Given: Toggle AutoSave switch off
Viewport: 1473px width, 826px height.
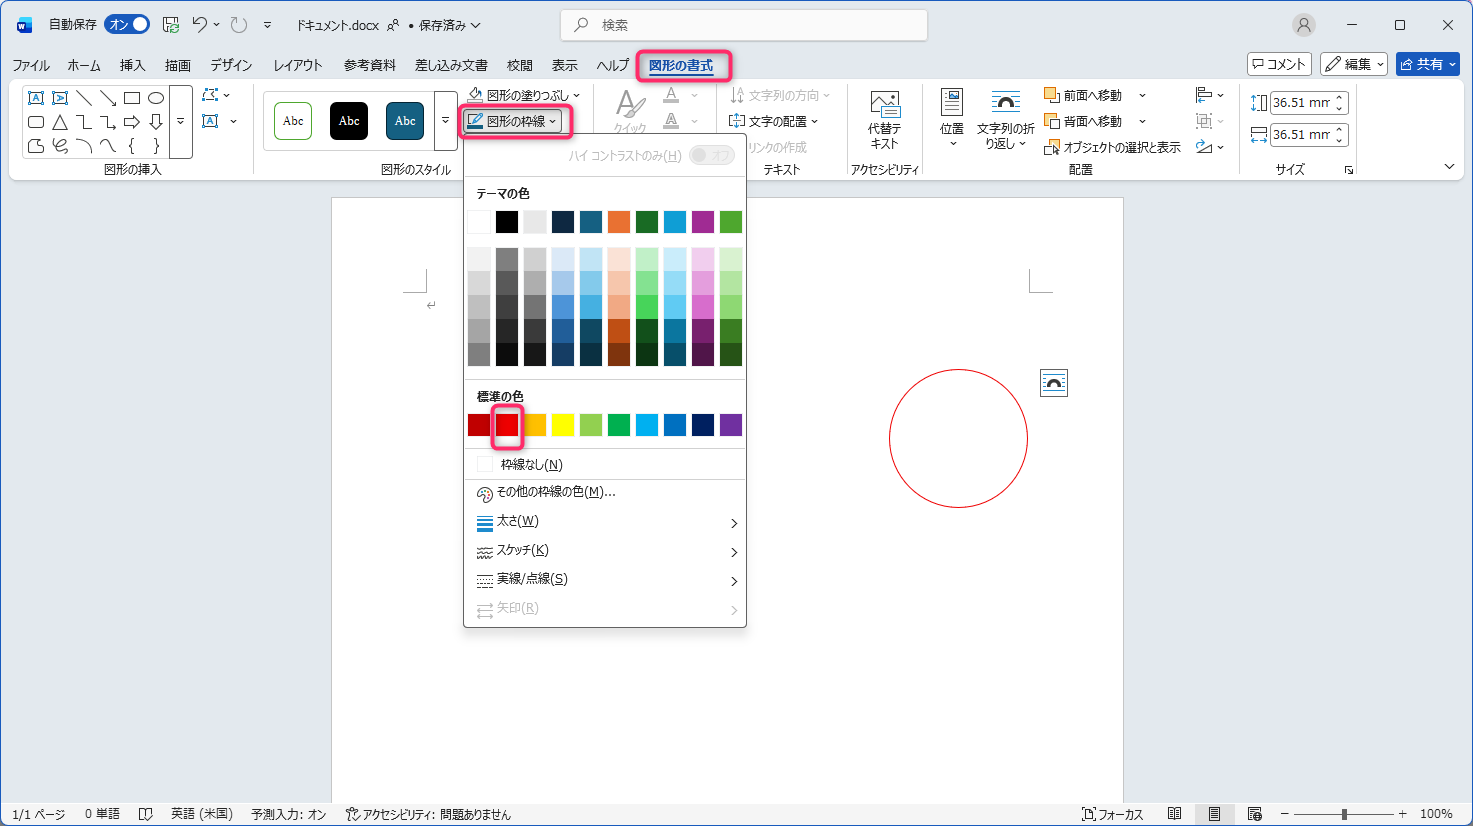Looking at the screenshot, I should point(127,25).
